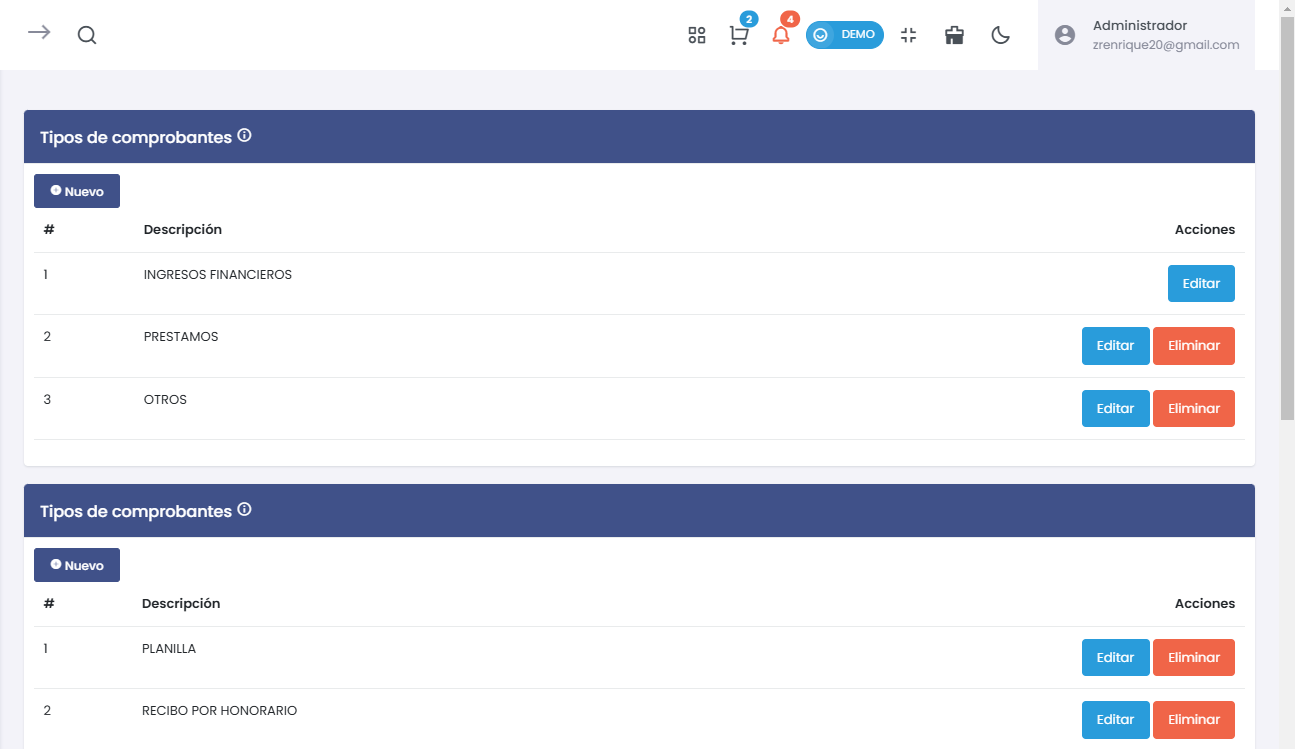The height and width of the screenshot is (749, 1295).
Task: Delete the PLANILLA row
Action: point(1193,657)
